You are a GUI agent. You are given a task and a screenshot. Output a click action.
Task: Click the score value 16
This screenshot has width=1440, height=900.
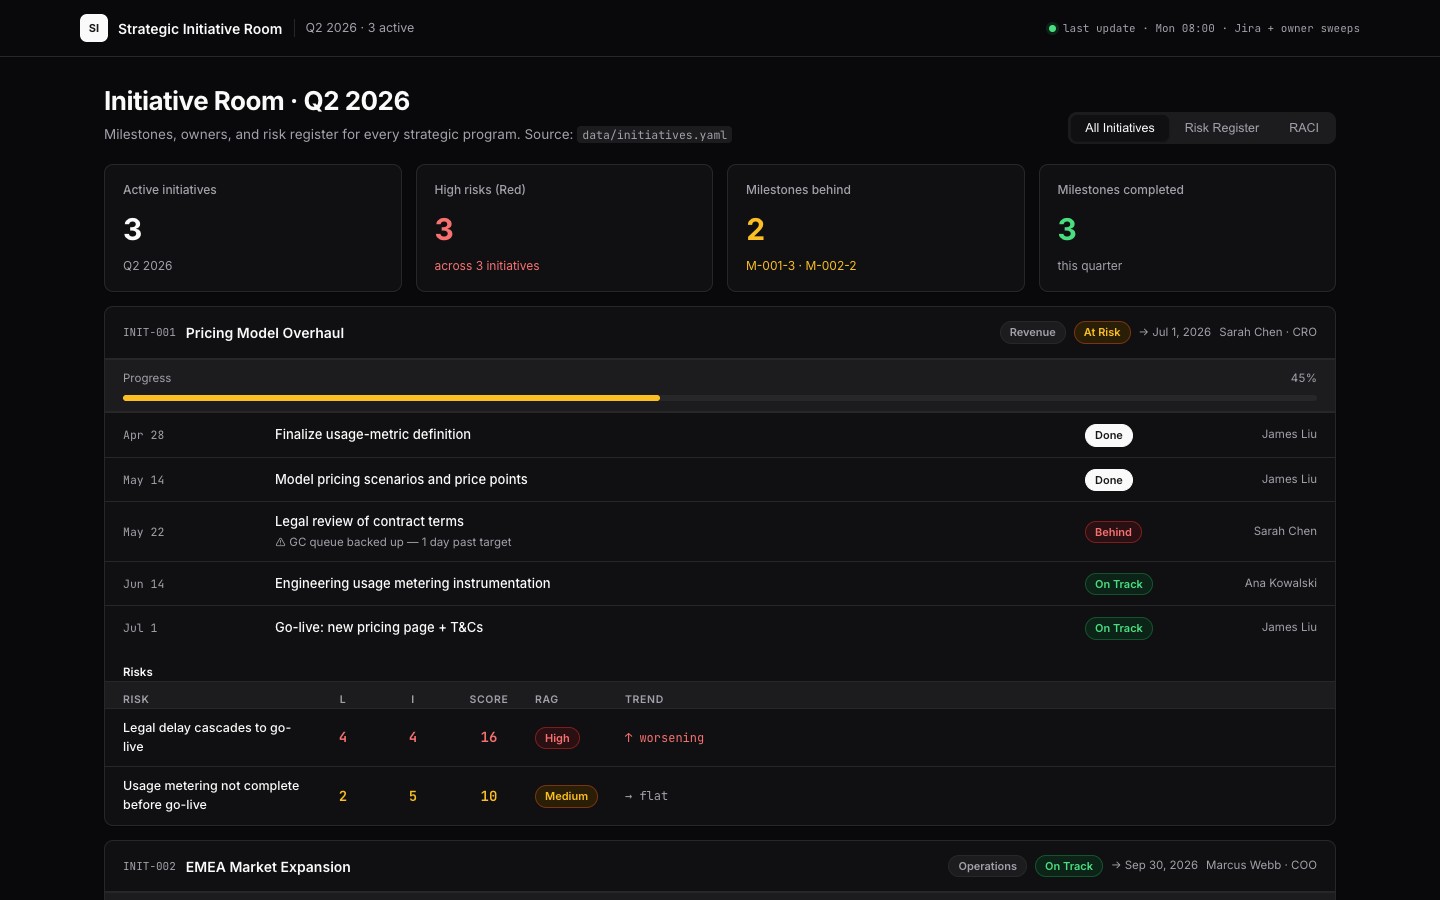(x=489, y=737)
